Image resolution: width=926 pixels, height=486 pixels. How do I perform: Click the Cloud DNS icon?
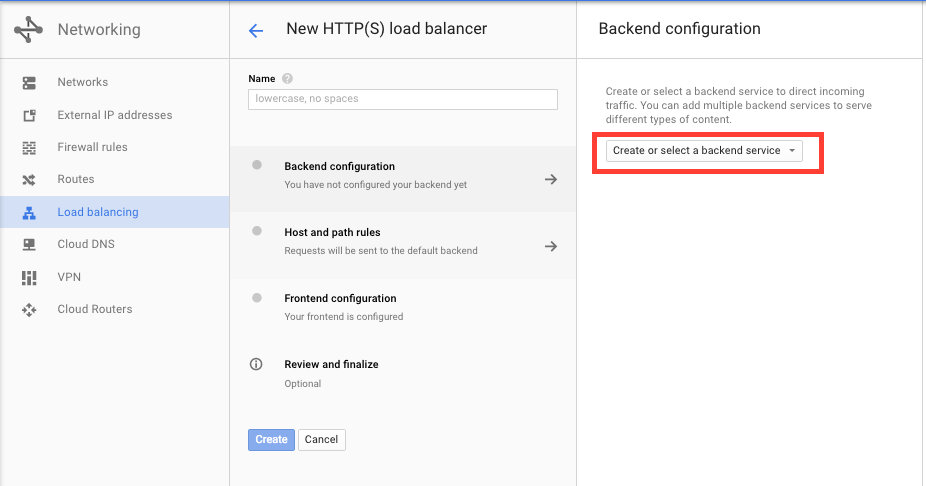pos(29,244)
